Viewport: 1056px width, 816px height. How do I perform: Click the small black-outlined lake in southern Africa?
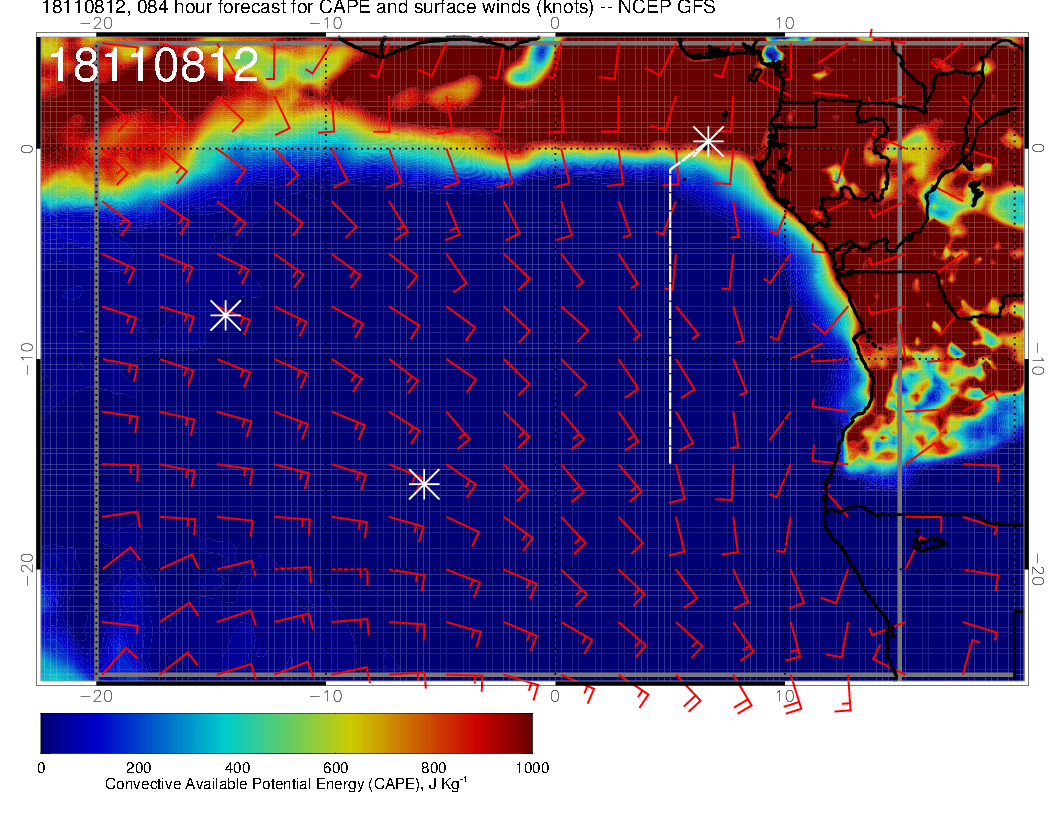point(929,543)
